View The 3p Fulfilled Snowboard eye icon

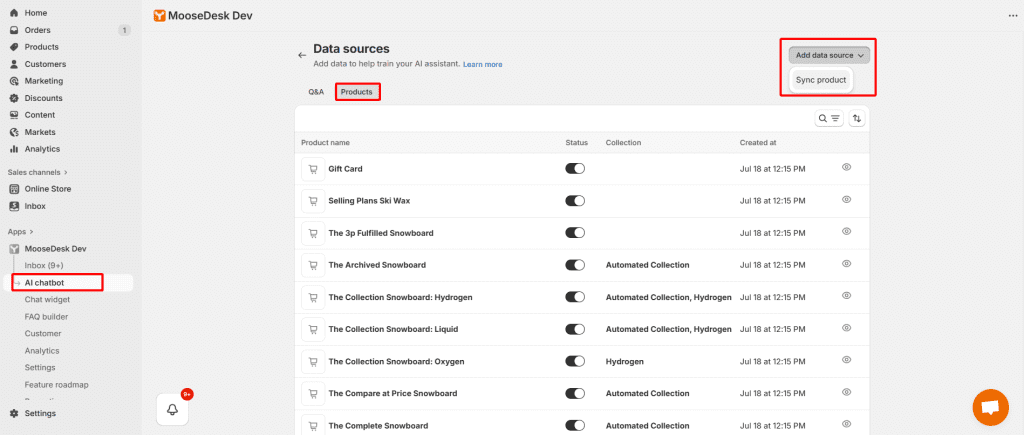click(846, 231)
